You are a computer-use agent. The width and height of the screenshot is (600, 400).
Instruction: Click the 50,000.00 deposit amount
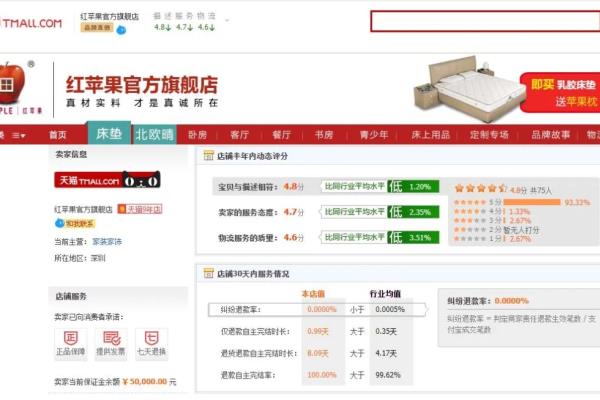145,381
